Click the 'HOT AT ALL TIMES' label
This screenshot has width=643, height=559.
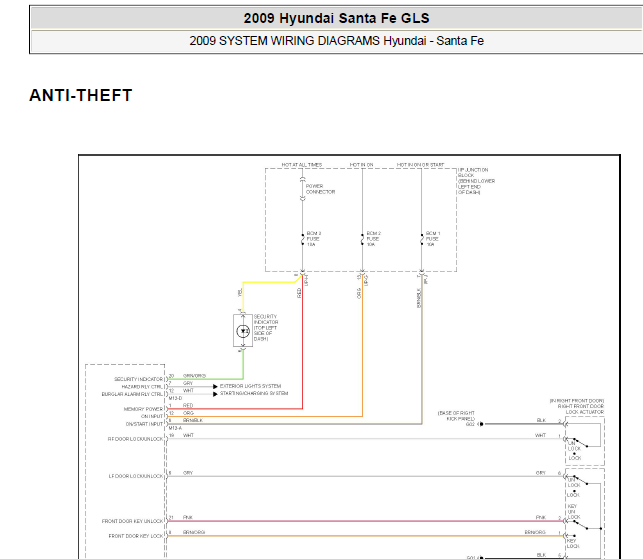[x=302, y=165]
